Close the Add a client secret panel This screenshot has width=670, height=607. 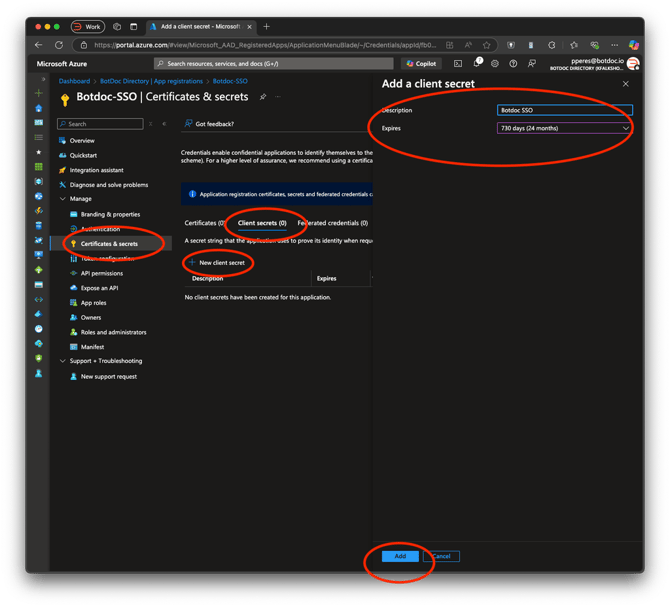pos(626,84)
